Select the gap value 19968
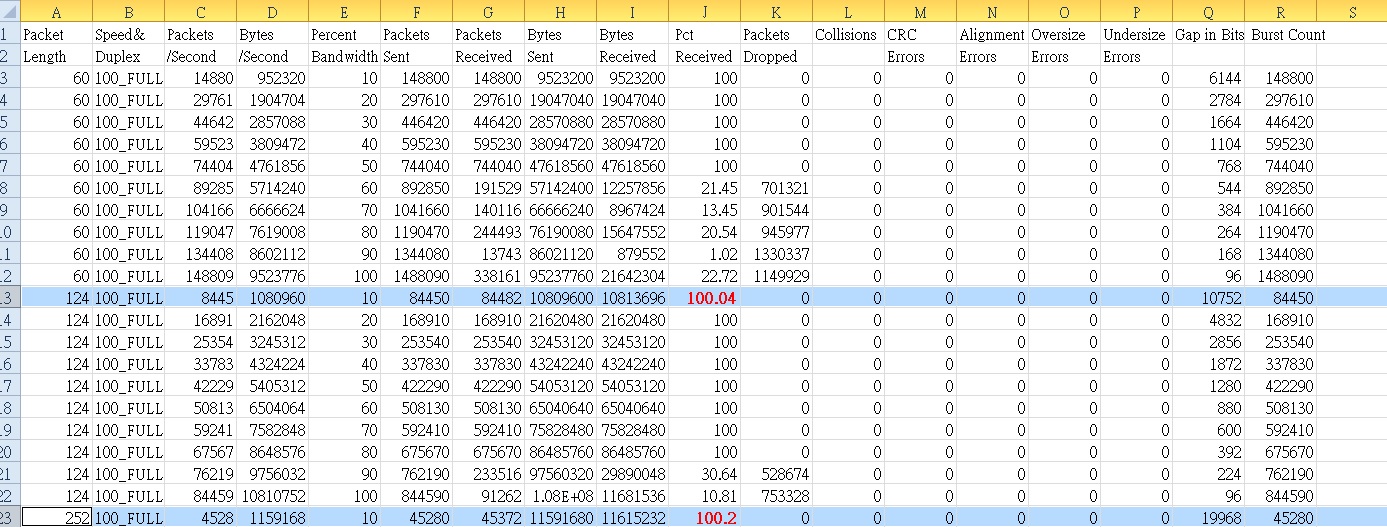Image resolution: width=1387 pixels, height=527 pixels. click(x=1208, y=518)
